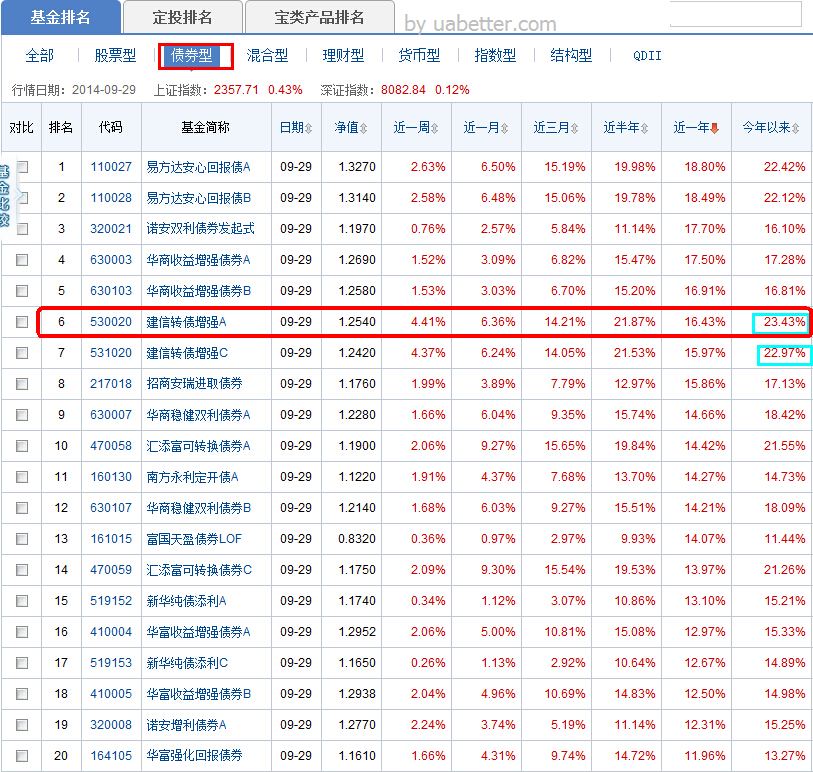Open the 新华纯债添利A fund page

pos(186,601)
